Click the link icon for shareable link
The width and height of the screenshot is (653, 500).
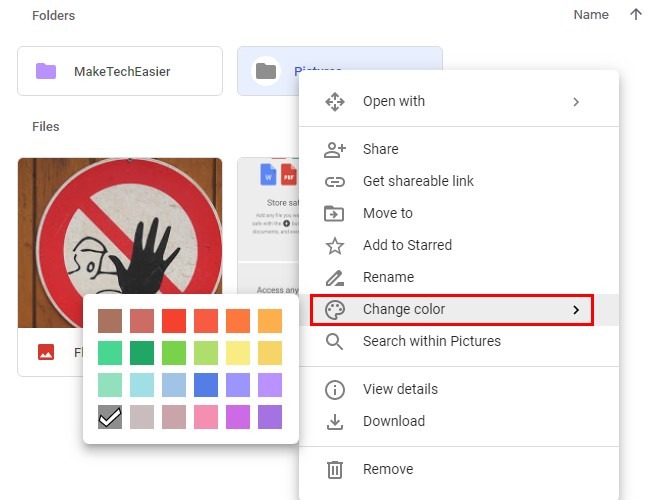coord(335,181)
